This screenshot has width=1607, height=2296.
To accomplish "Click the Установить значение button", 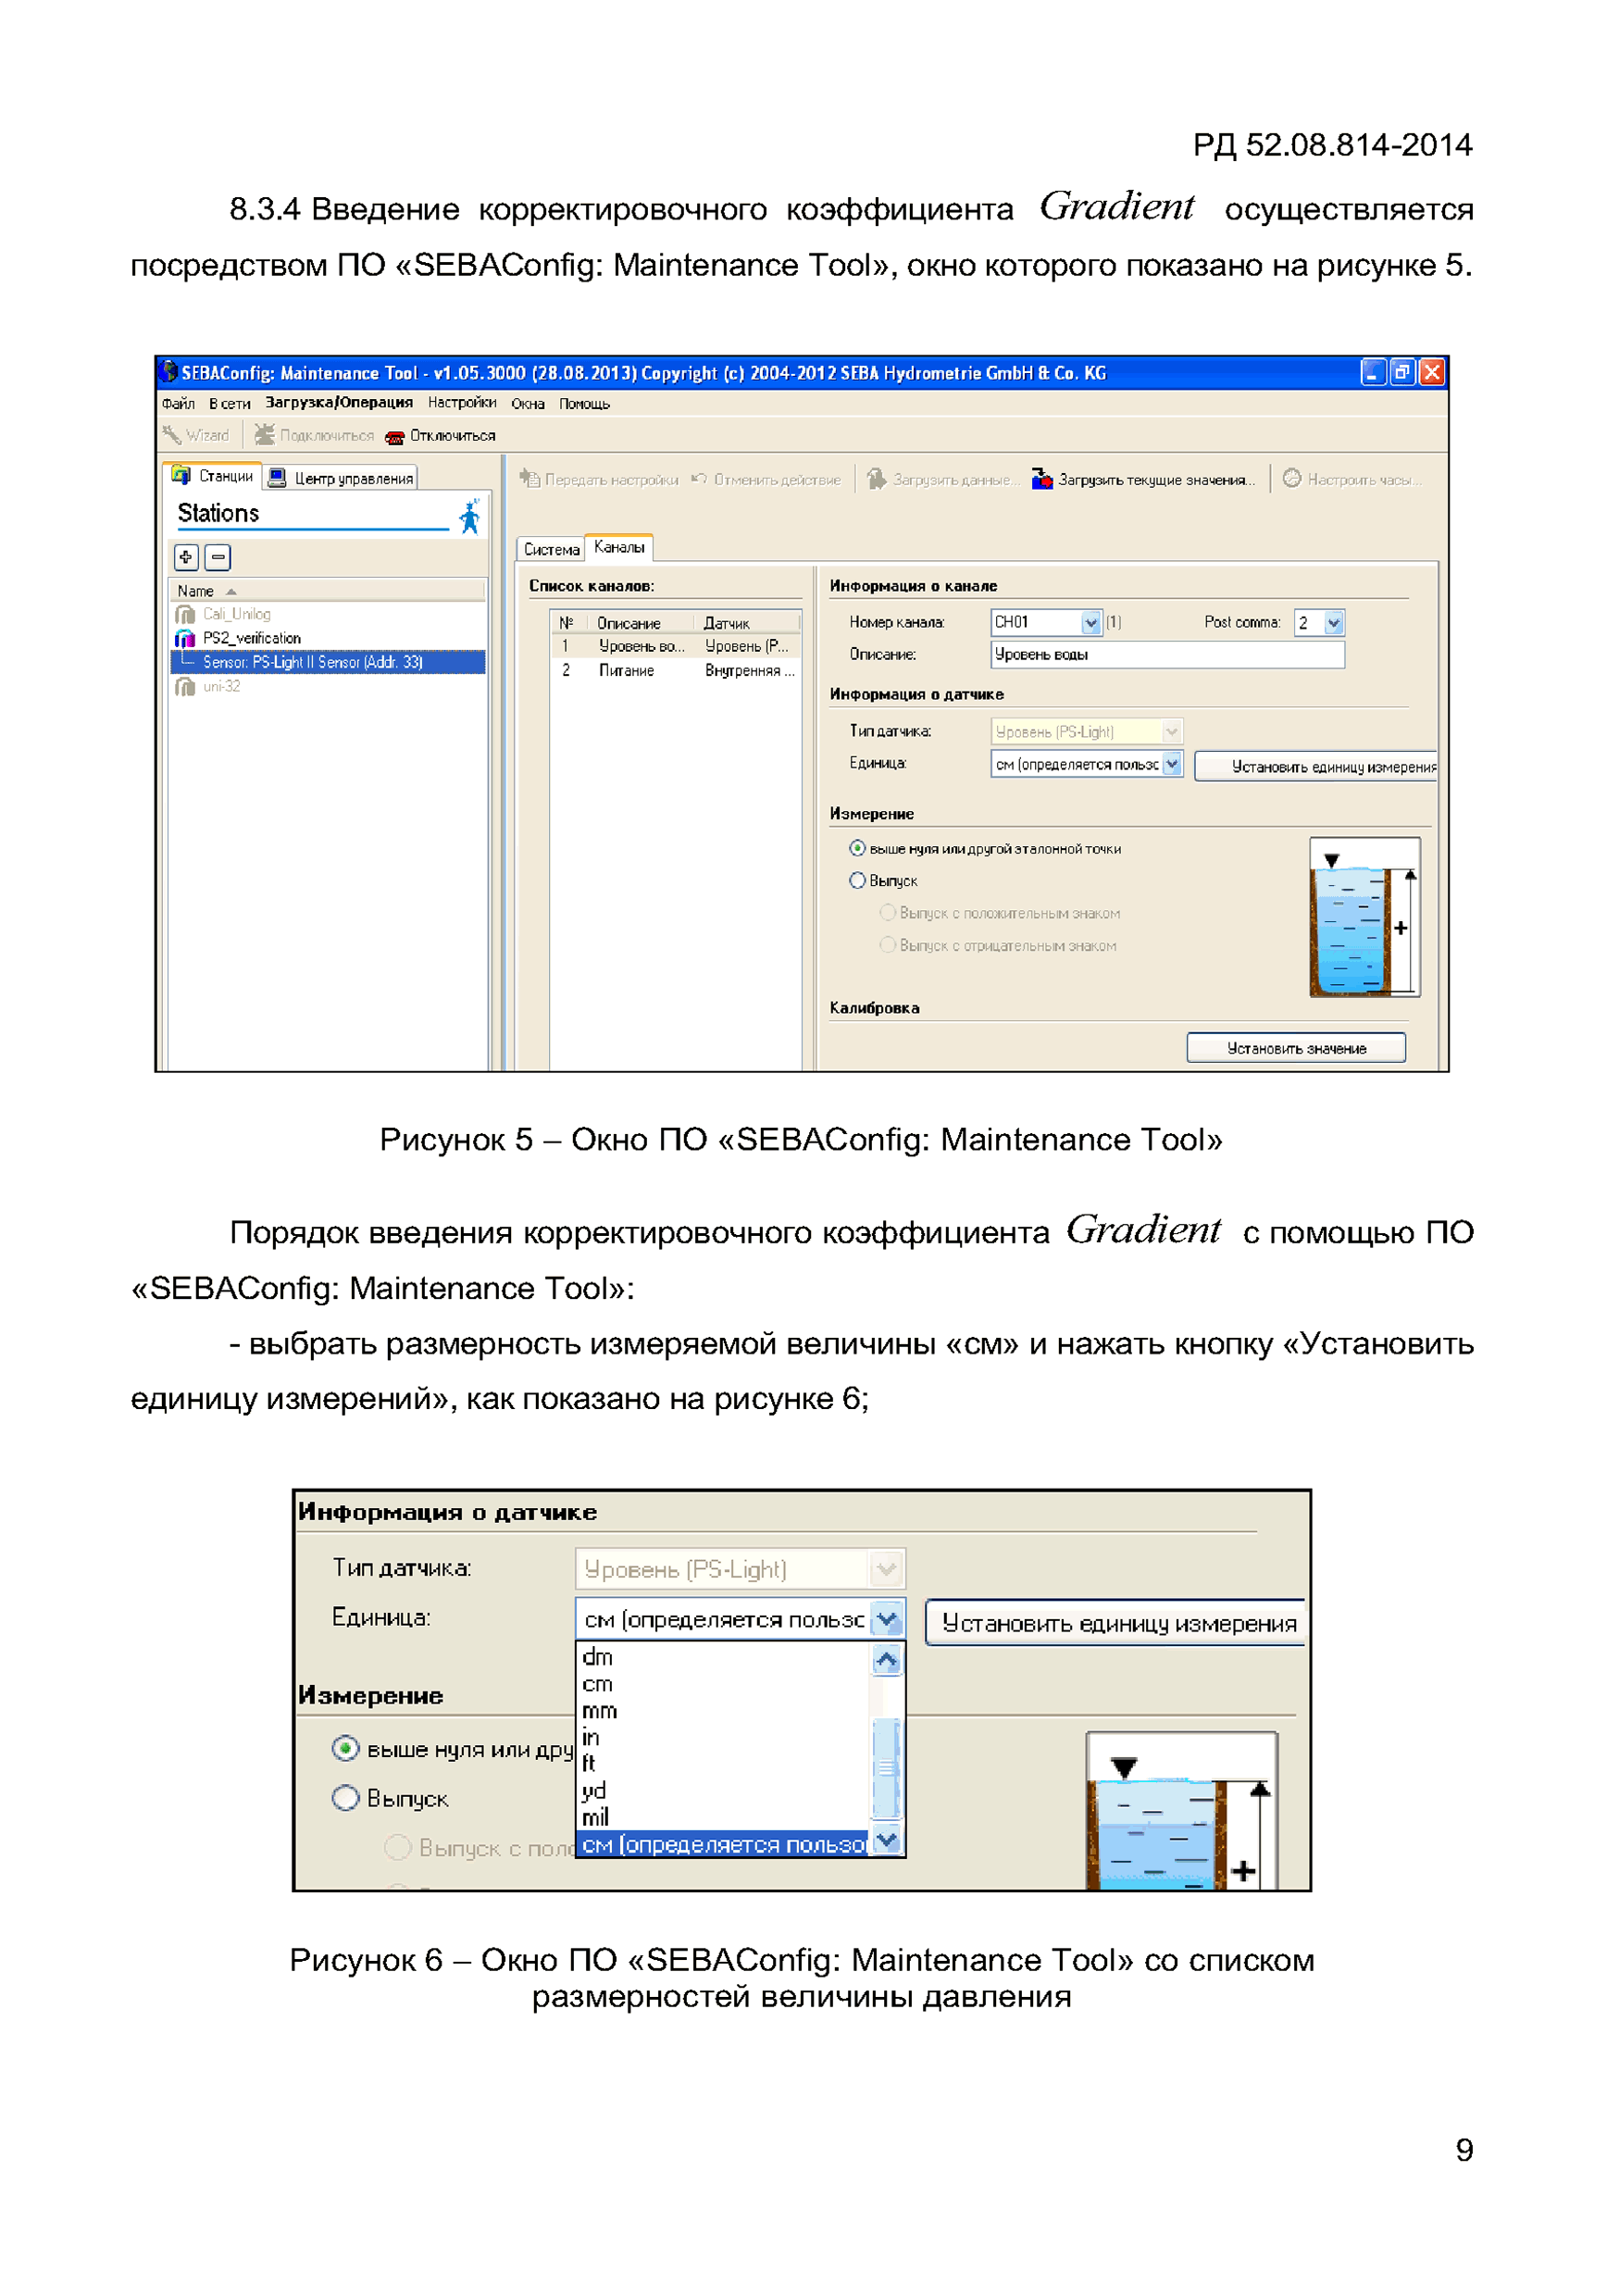I will [1296, 1048].
